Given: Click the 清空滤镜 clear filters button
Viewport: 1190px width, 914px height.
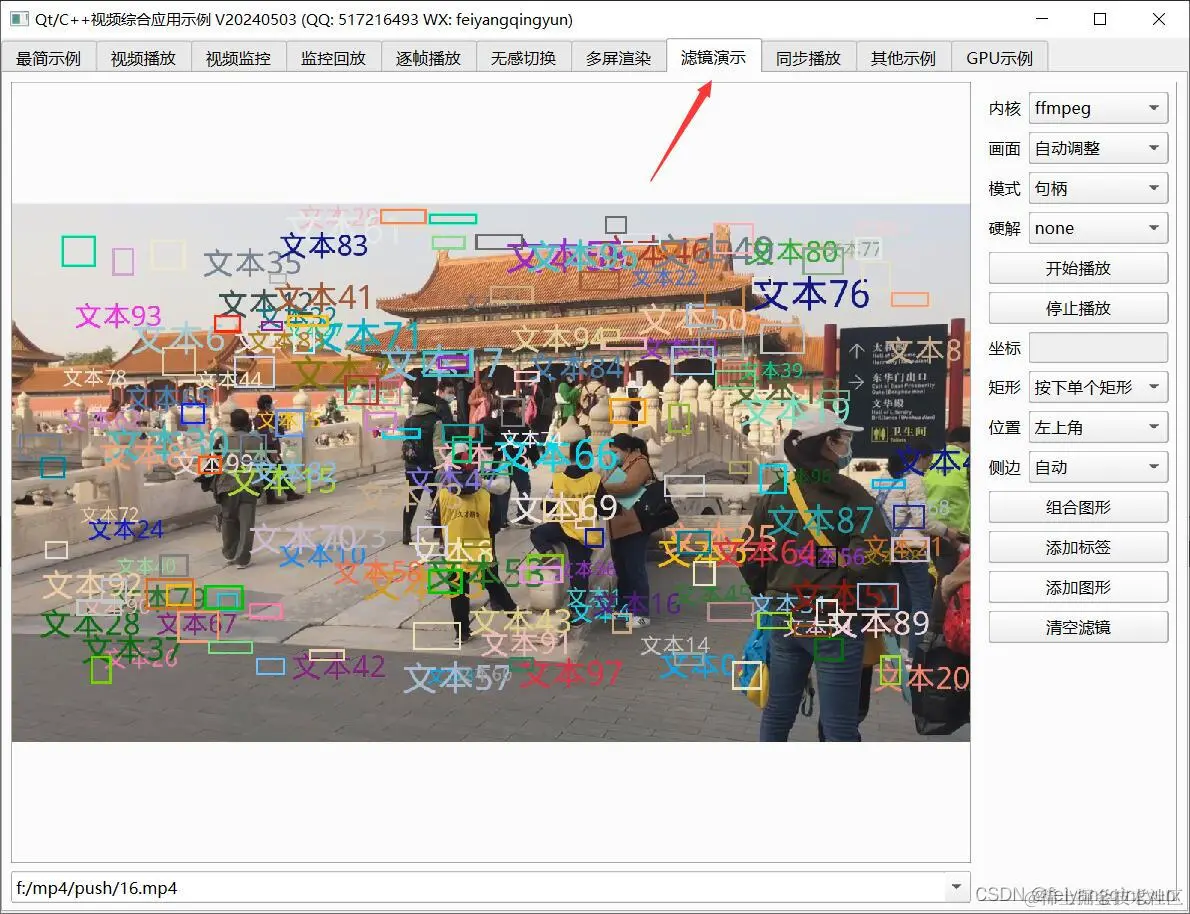Looking at the screenshot, I should coord(1077,627).
